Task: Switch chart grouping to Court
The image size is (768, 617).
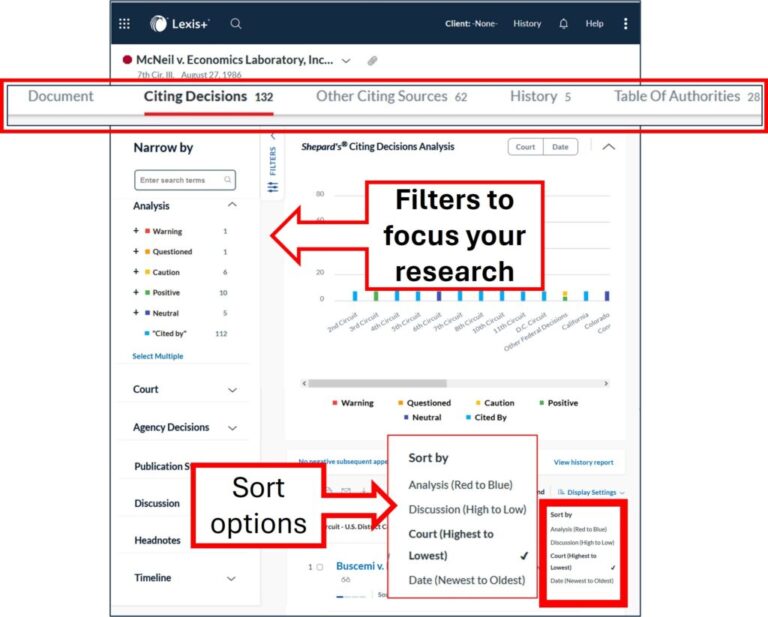Action: click(525, 147)
